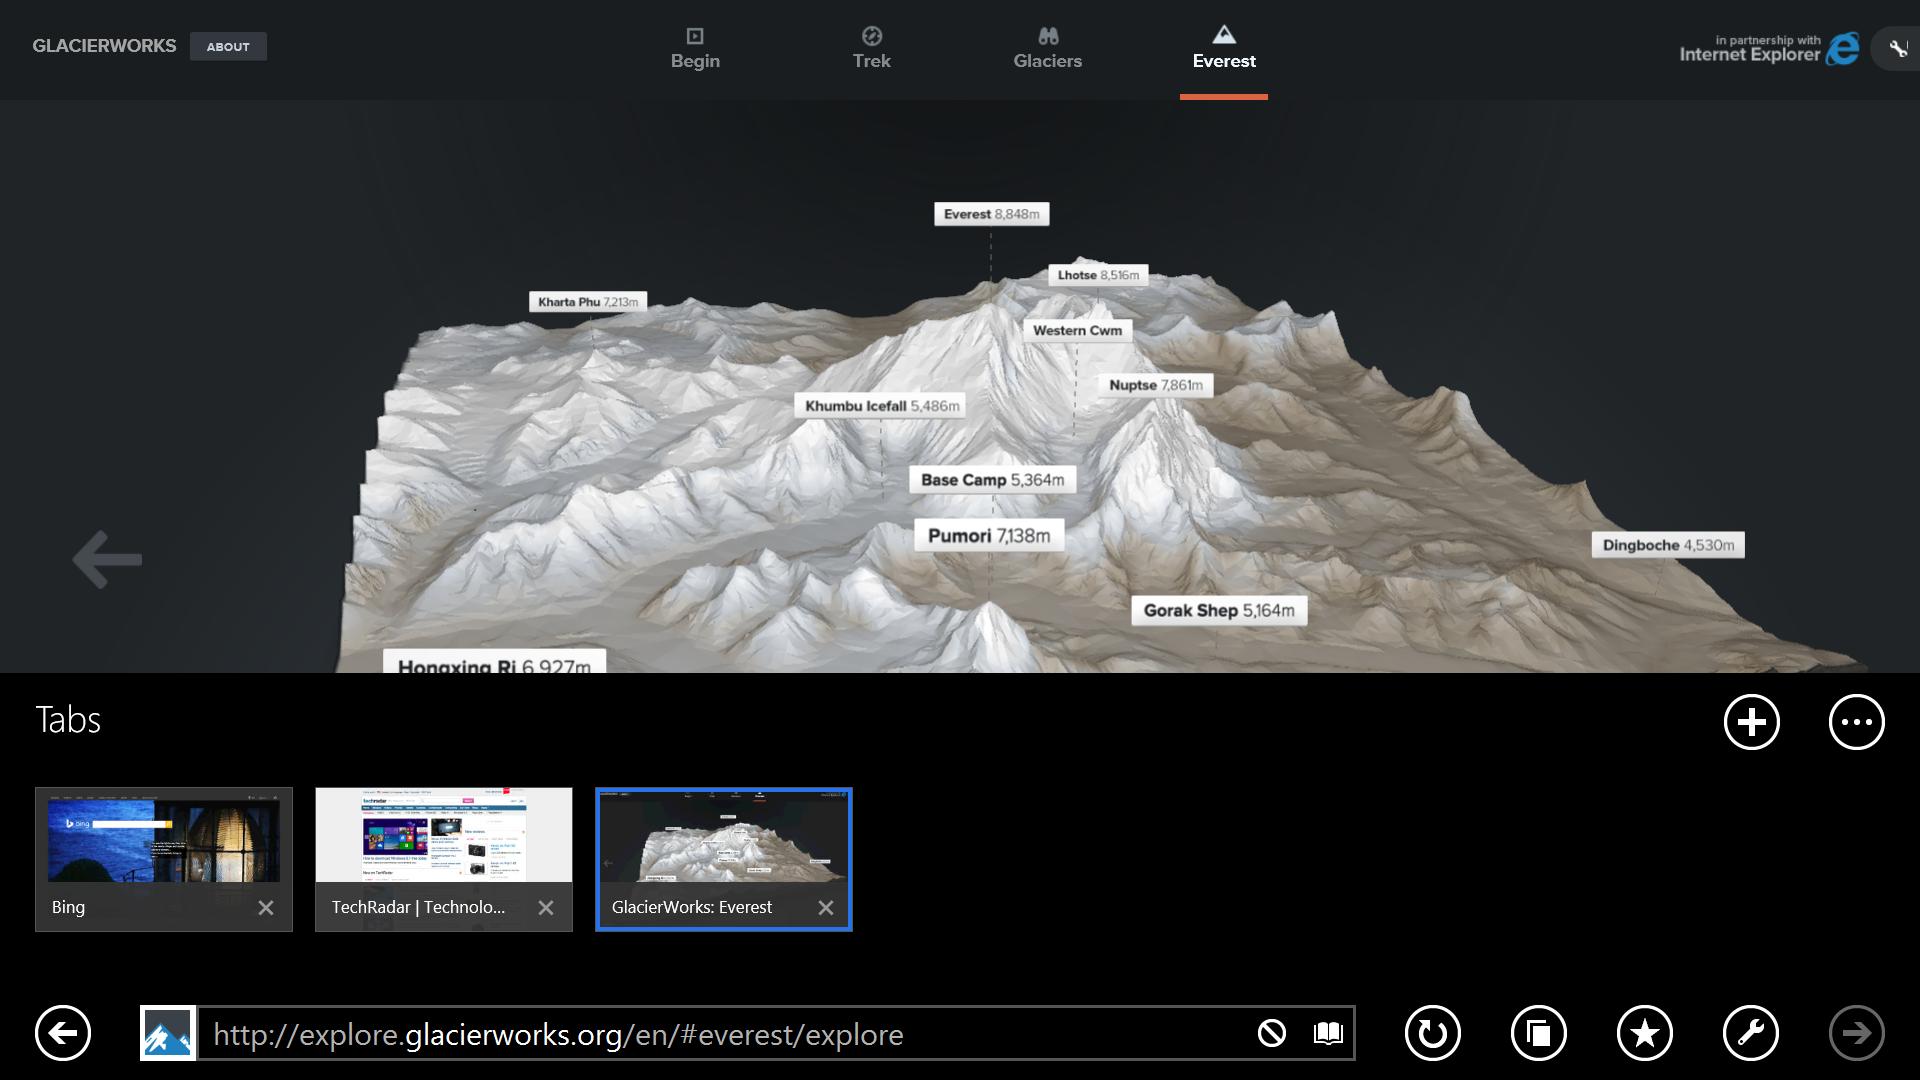Switch to the Trek section
The width and height of the screenshot is (1920, 1080).
[871, 49]
